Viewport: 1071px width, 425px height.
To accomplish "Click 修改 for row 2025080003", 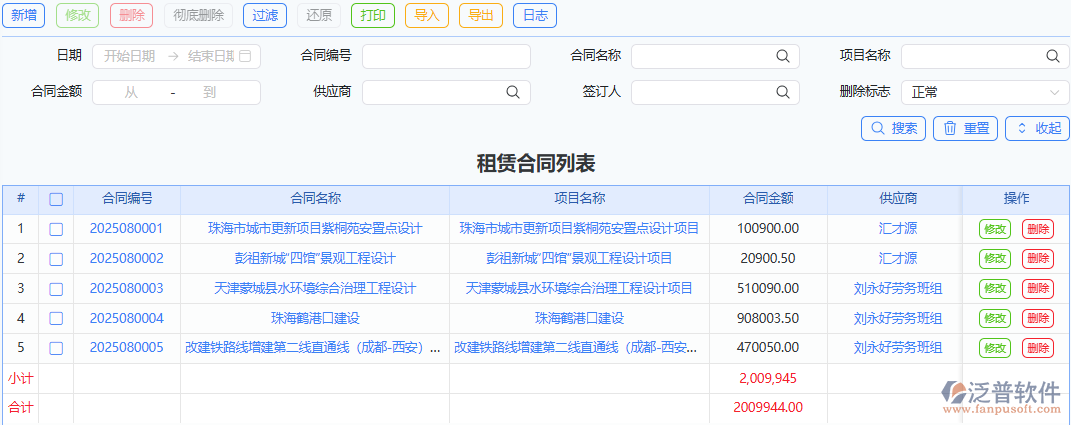I will (x=994, y=289).
